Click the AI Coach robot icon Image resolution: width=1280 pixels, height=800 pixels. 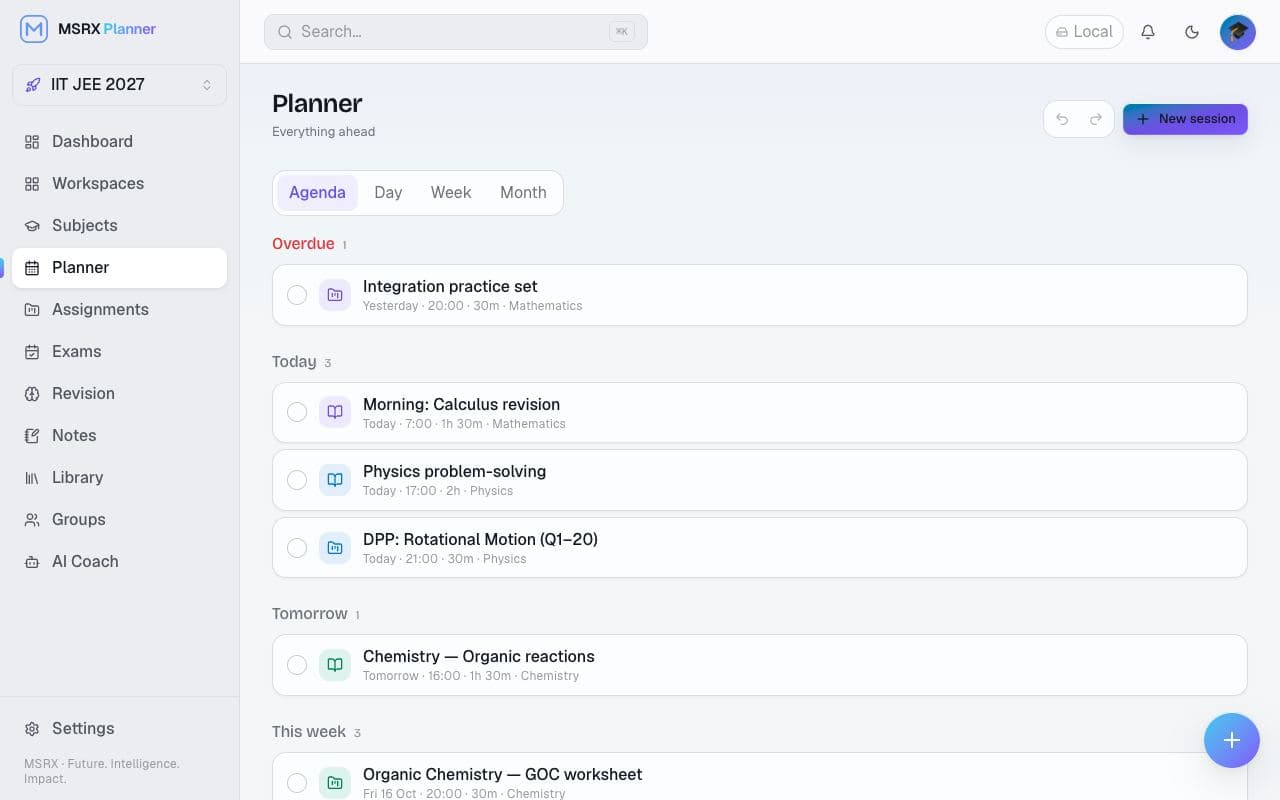(x=32, y=562)
